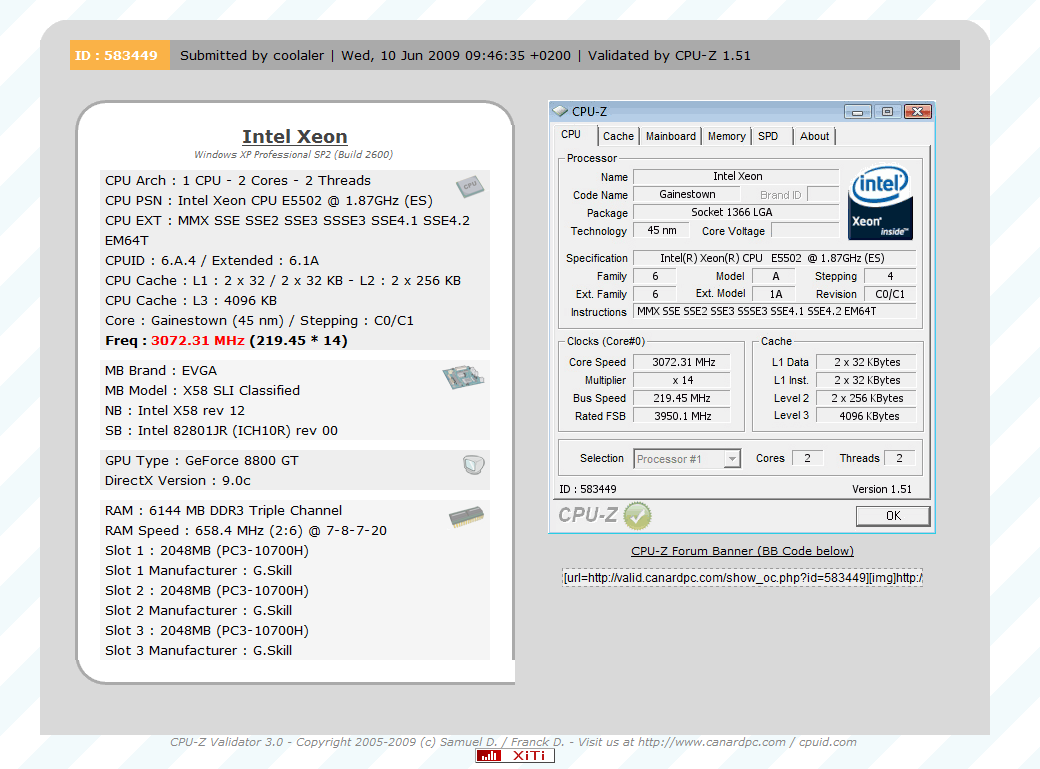Click the Version 1.51 text
The image size is (1040, 769).
(x=881, y=489)
